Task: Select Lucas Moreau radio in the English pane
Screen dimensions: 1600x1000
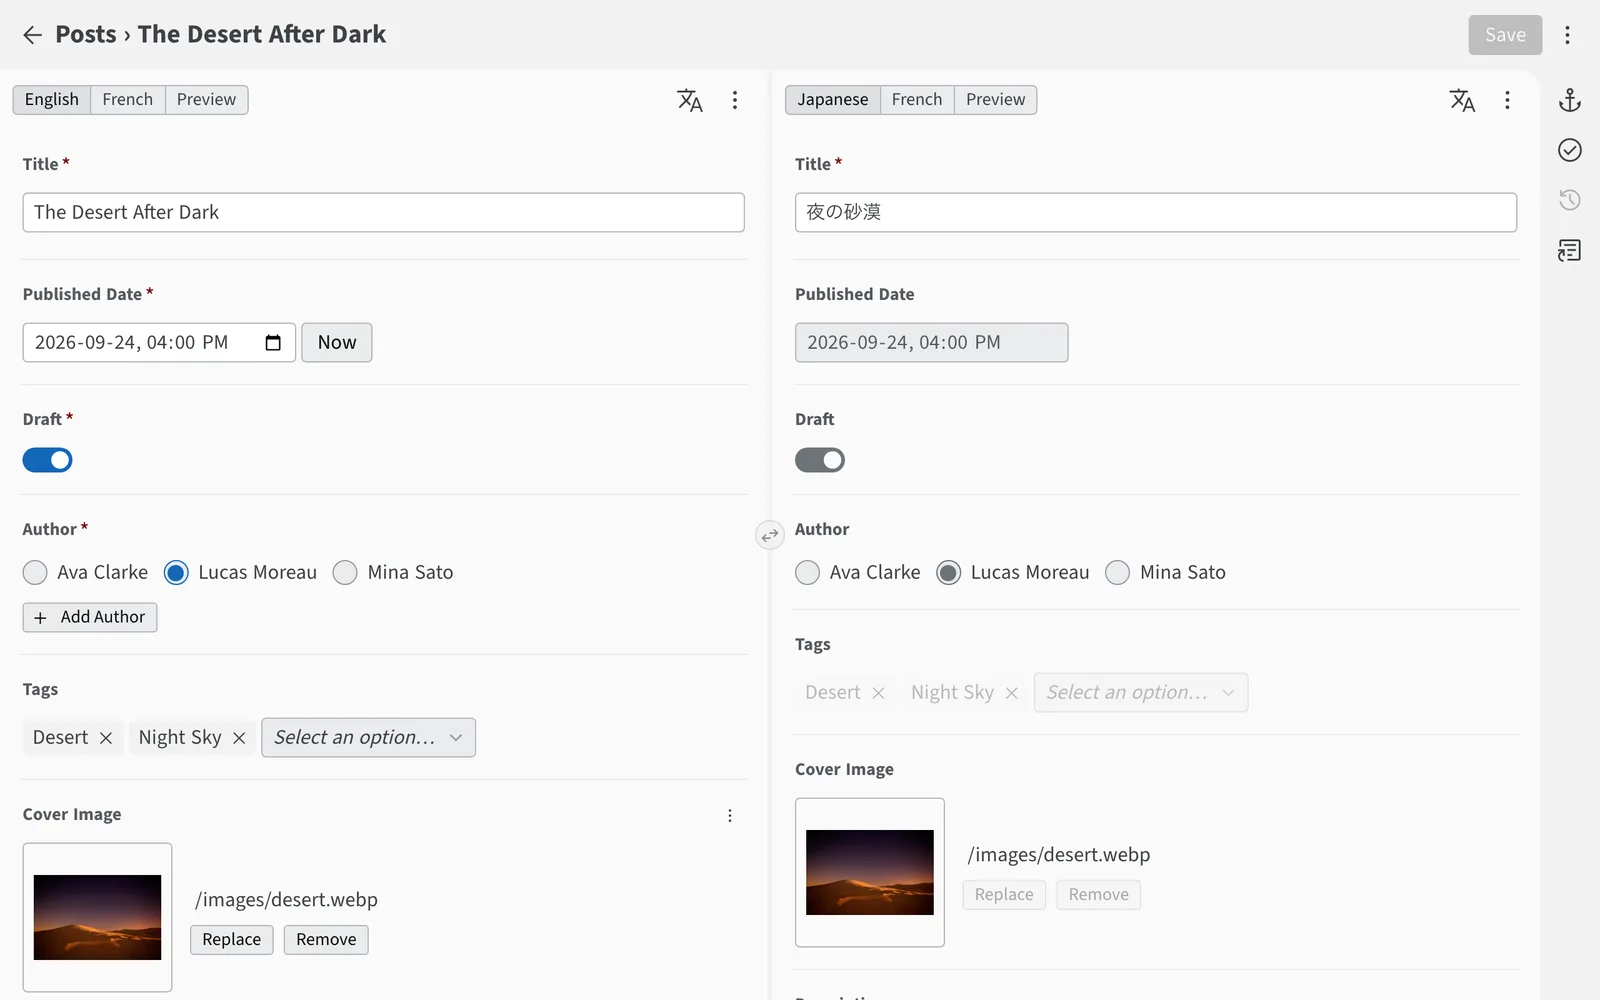Action: point(176,573)
